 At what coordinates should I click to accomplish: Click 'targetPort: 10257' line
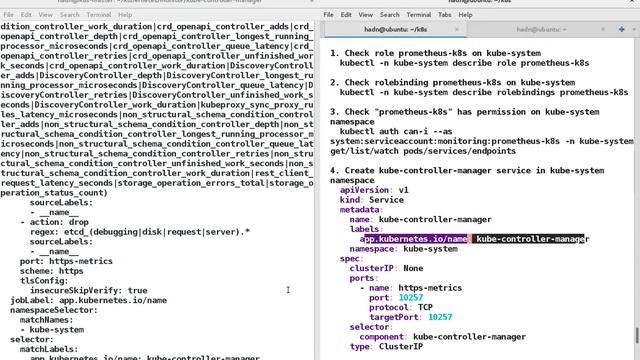[411, 318]
